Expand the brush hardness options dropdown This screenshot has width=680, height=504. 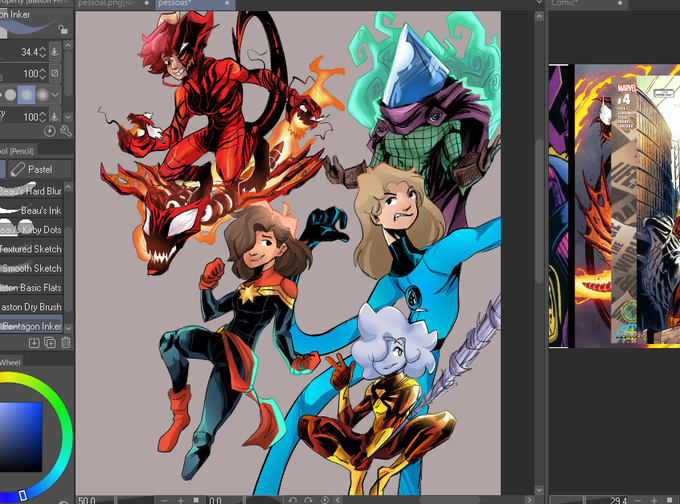tap(55, 95)
